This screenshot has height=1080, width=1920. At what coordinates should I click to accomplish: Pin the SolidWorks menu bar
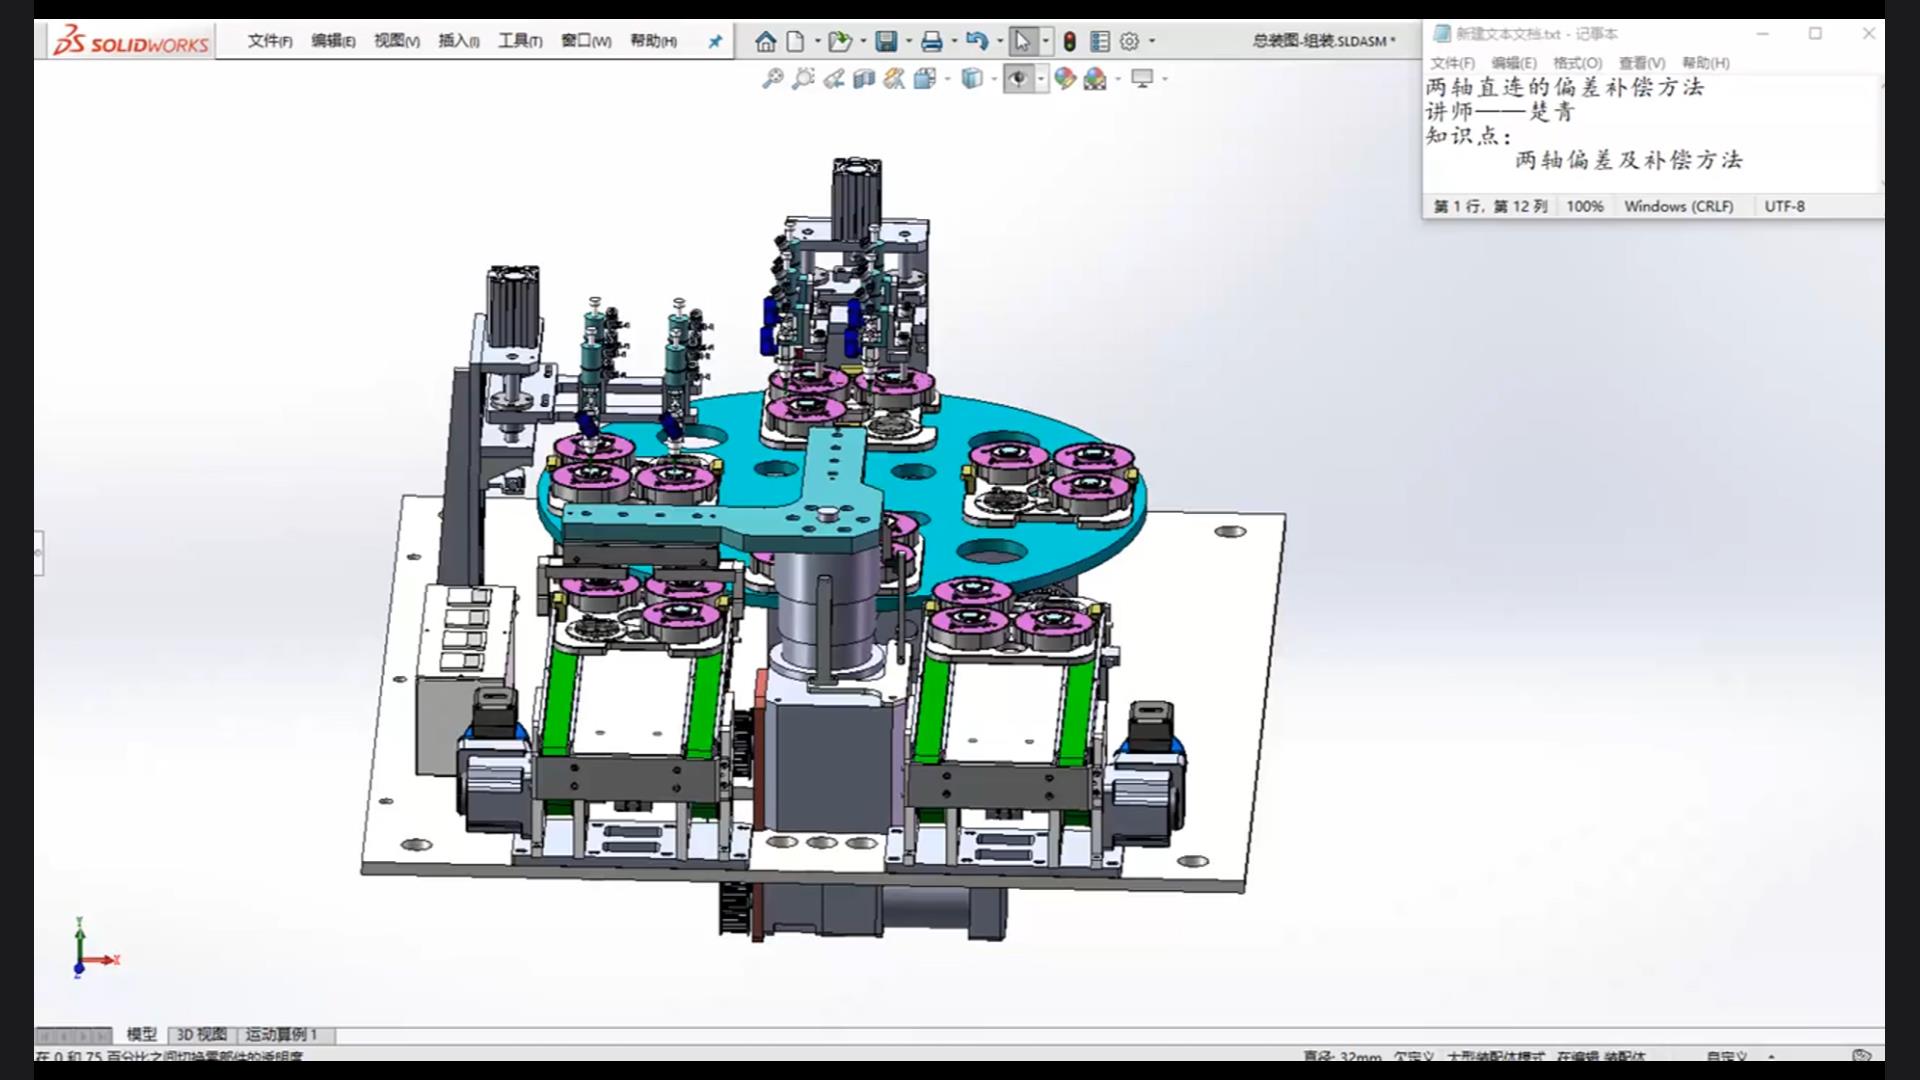tap(715, 41)
